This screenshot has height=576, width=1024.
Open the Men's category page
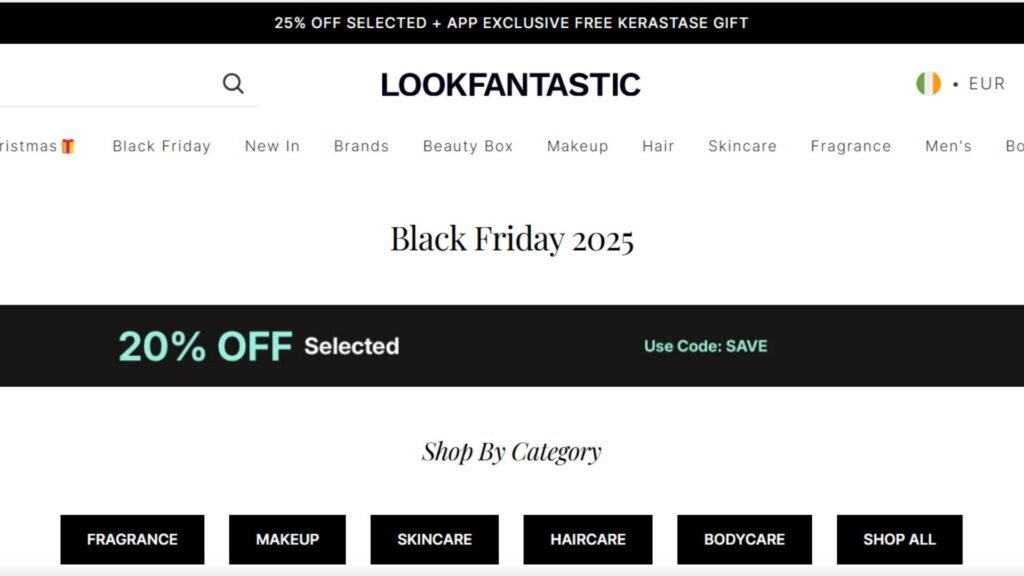947,146
